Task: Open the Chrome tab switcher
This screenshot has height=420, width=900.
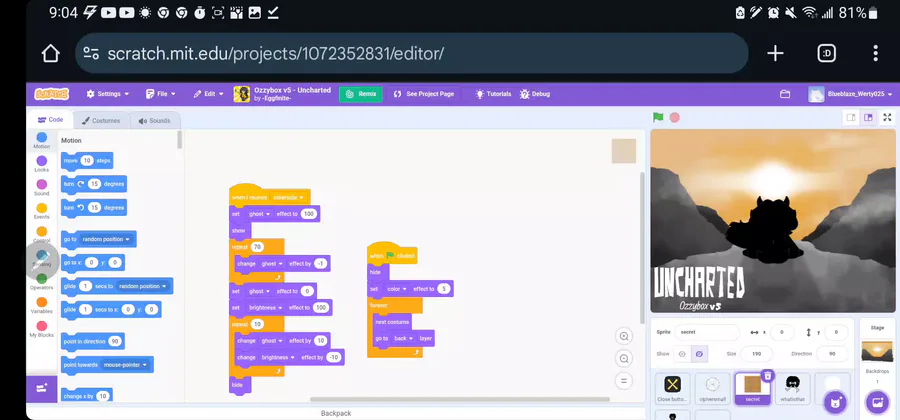Action: (826, 53)
